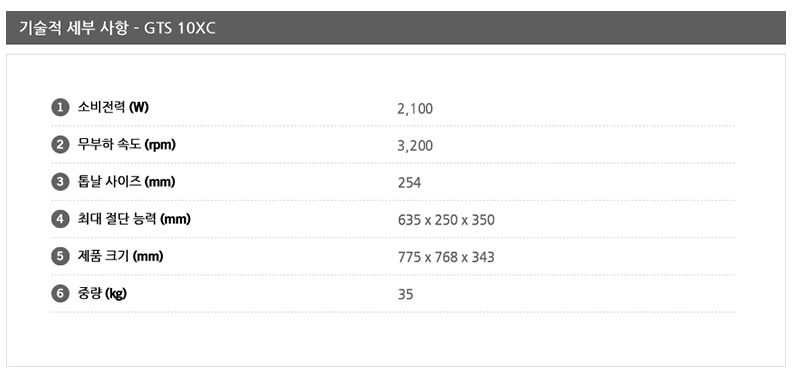
Task: Select the 톱날 사이즈 (mm) label
Action: click(126, 182)
